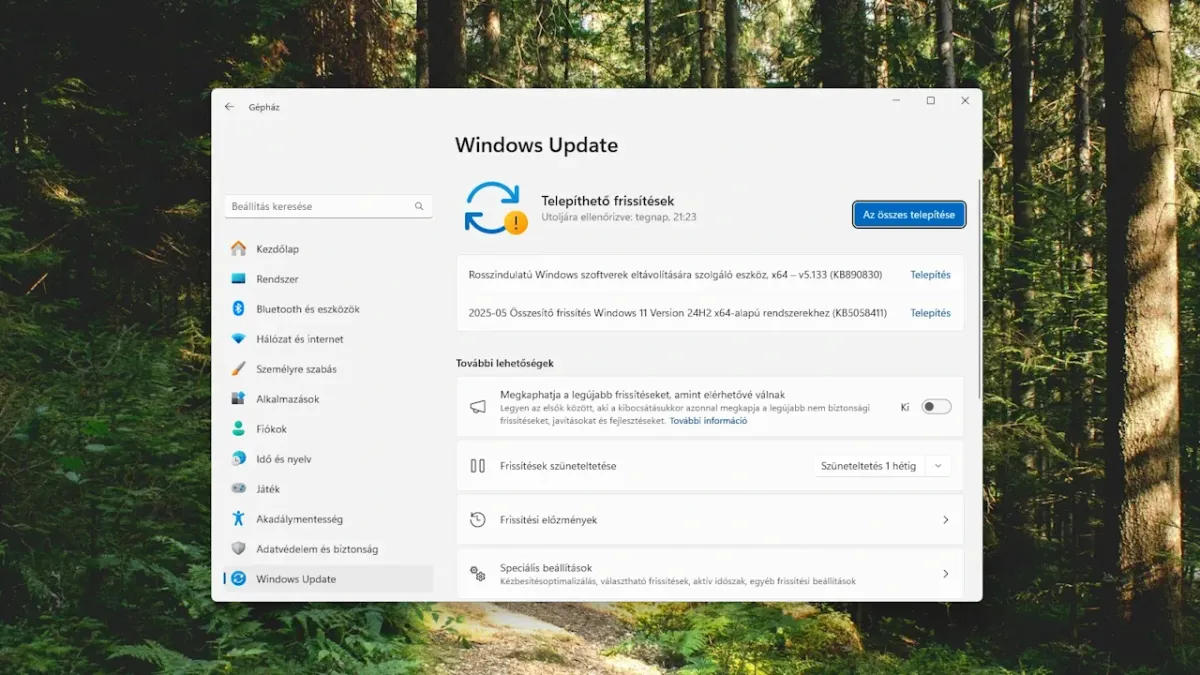Viewport: 1200px width, 675px height.
Task: Open Alkalmazások settings
Action: [x=328, y=399]
